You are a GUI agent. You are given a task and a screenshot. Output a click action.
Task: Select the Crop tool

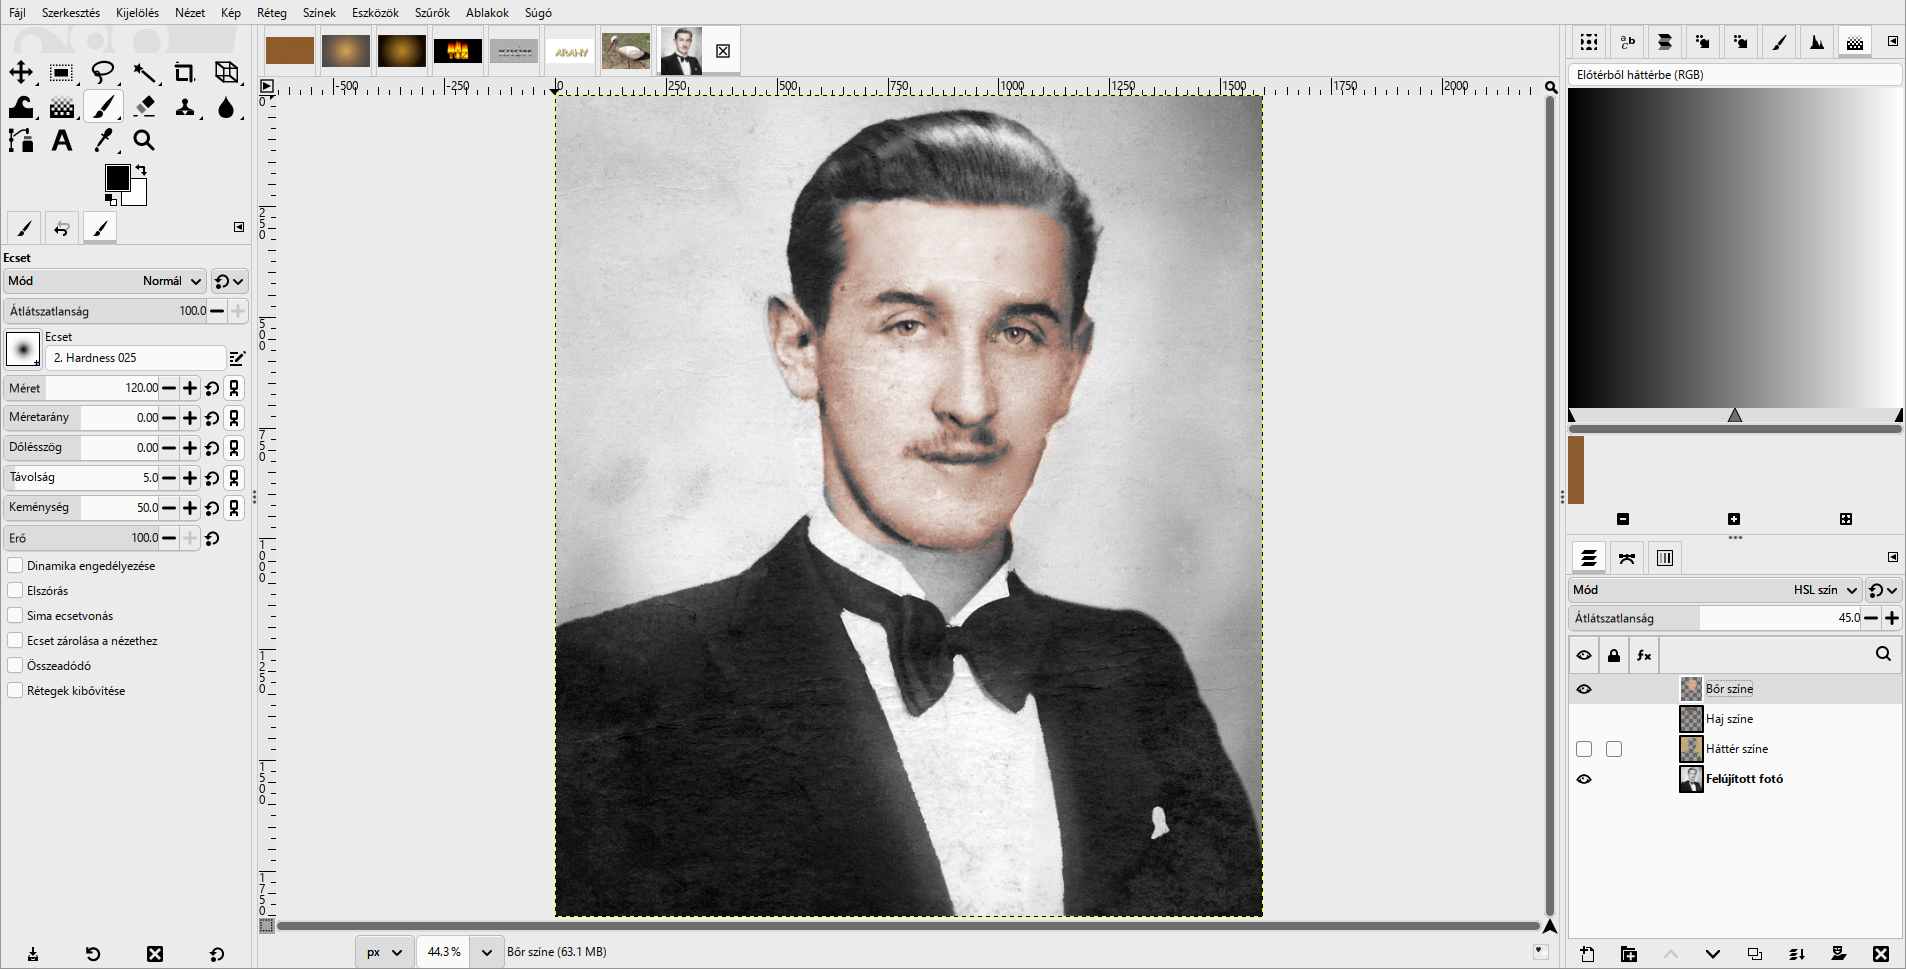tap(185, 72)
